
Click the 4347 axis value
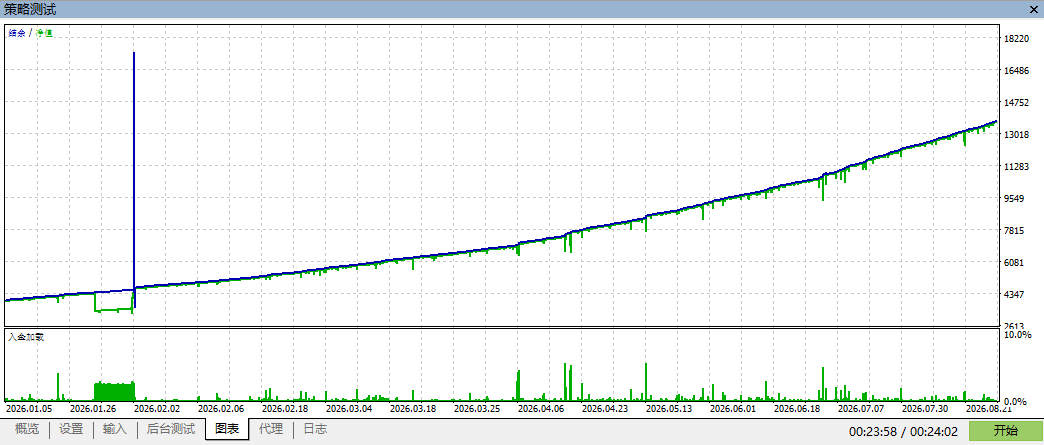point(1016,294)
